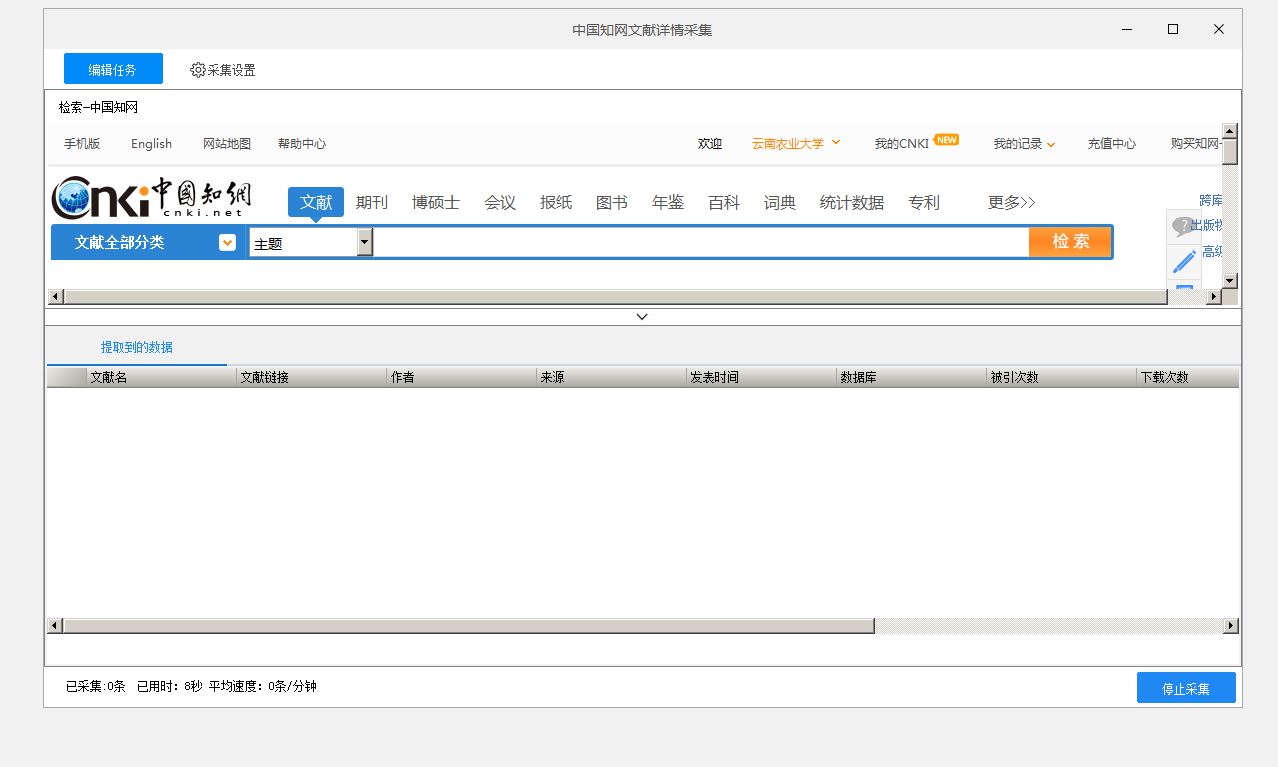The height and width of the screenshot is (767, 1278).
Task: Click the 来源 column header
Action: 611,377
